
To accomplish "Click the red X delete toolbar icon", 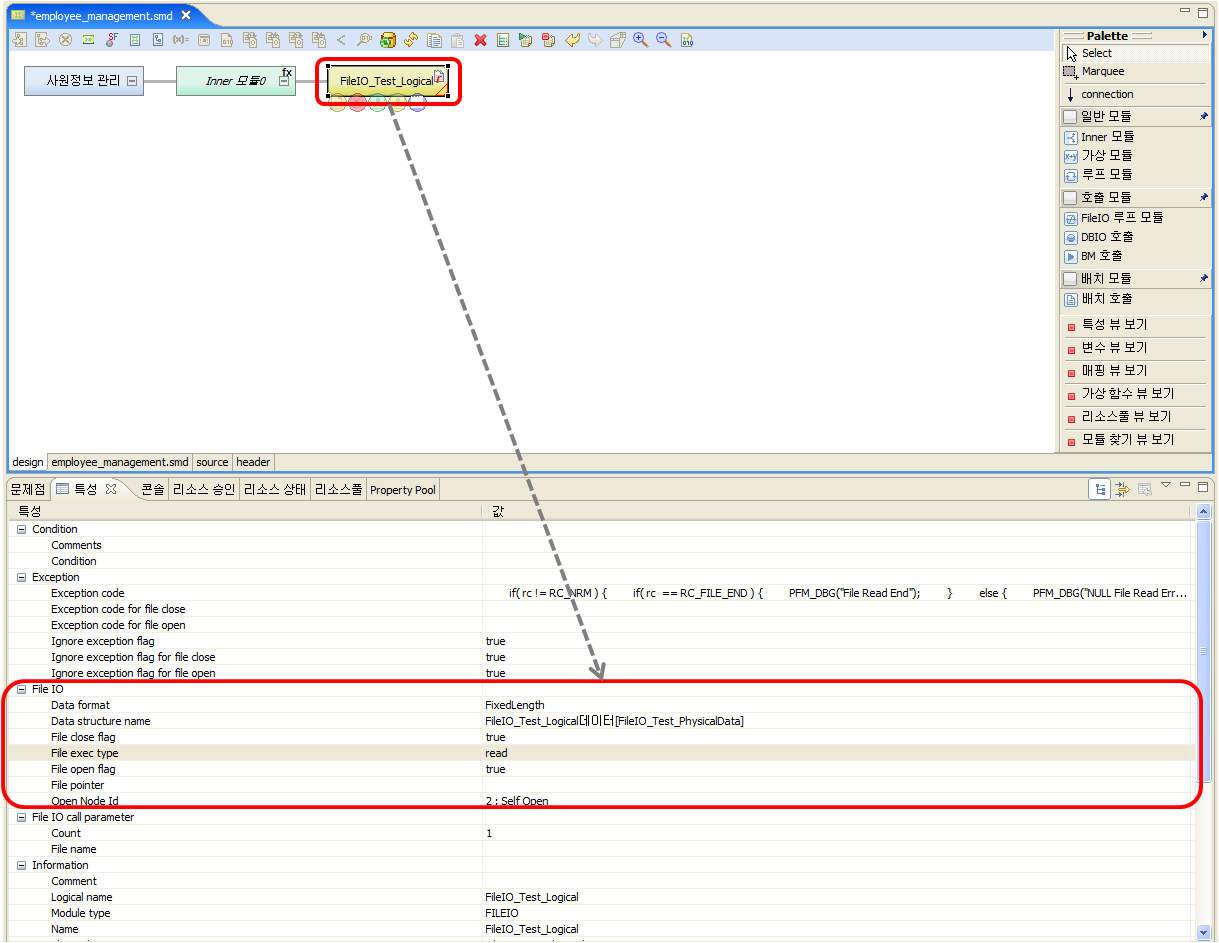I will [480, 40].
